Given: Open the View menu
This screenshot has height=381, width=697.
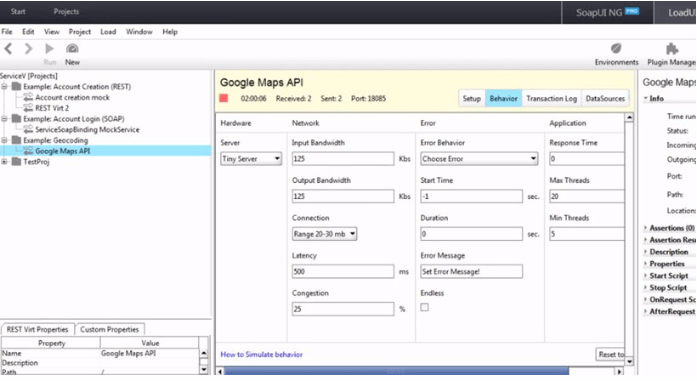Looking at the screenshot, I should point(52,32).
